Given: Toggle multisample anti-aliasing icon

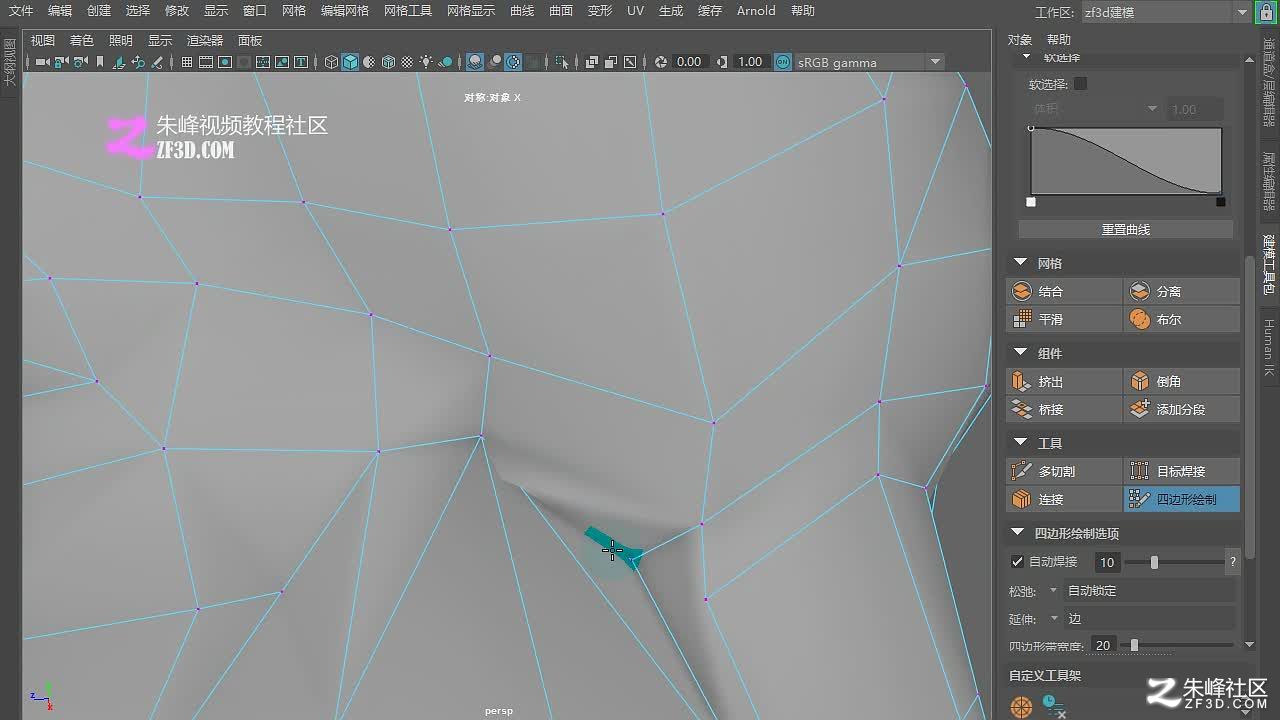Looking at the screenshot, I should coord(513,62).
